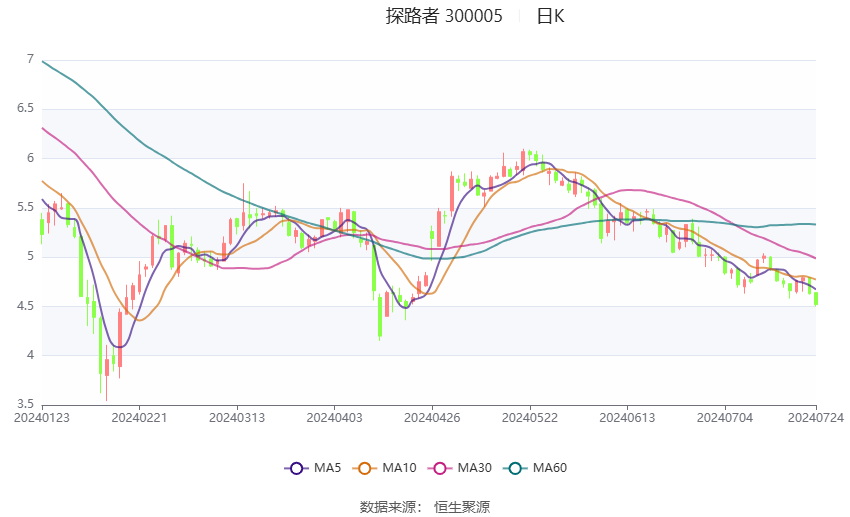This screenshot has width=850, height=517.
Task: Click the 3.5 price label on the y-axis
Action: coord(25,403)
